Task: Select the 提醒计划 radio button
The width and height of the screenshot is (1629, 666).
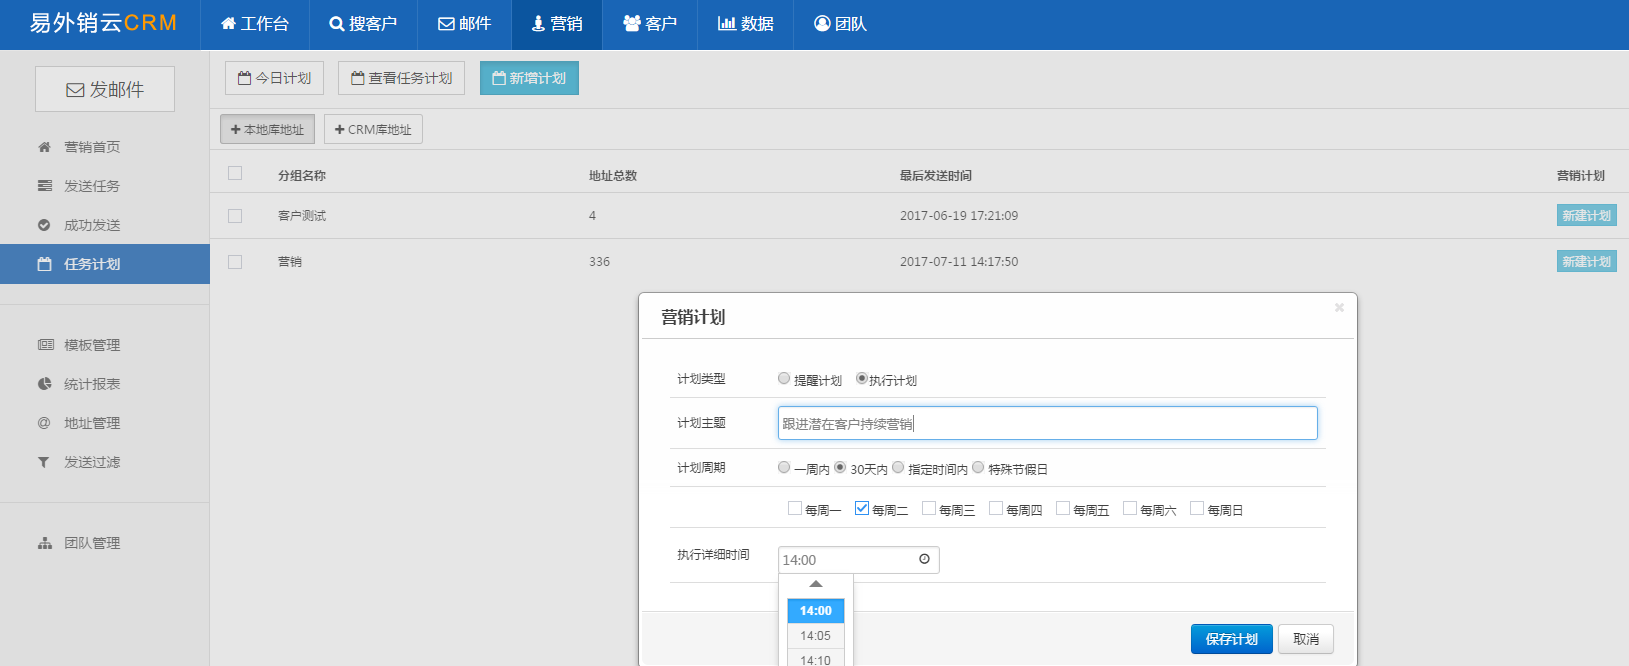Action: (784, 378)
